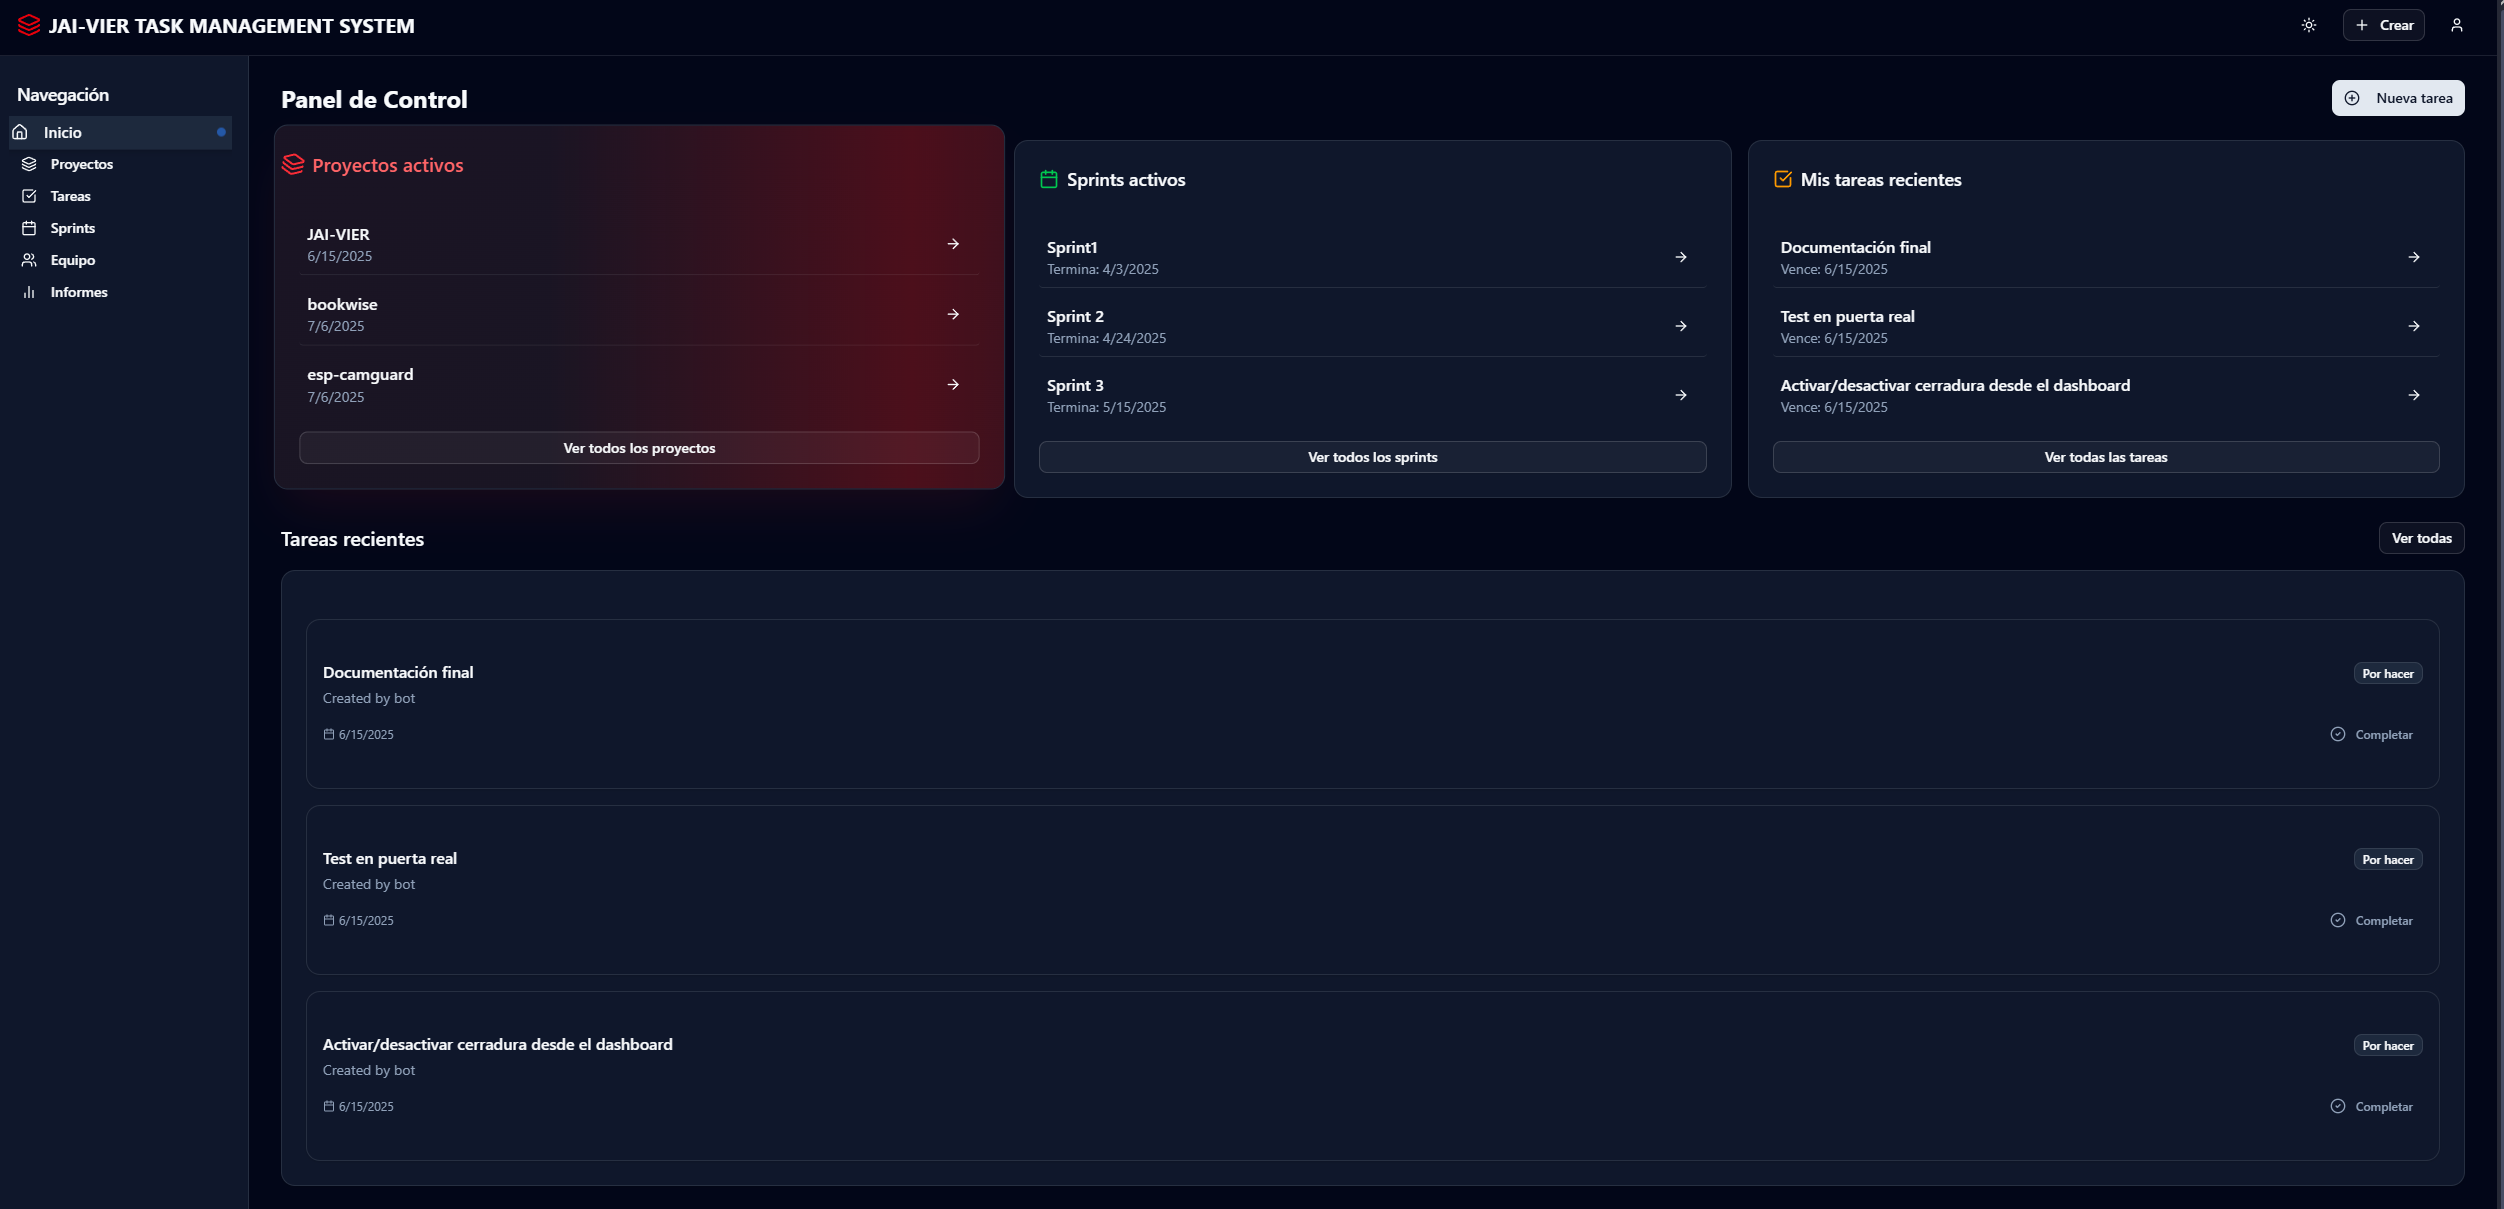
Task: Mark Documentación final task as Completar
Action: 2371,734
